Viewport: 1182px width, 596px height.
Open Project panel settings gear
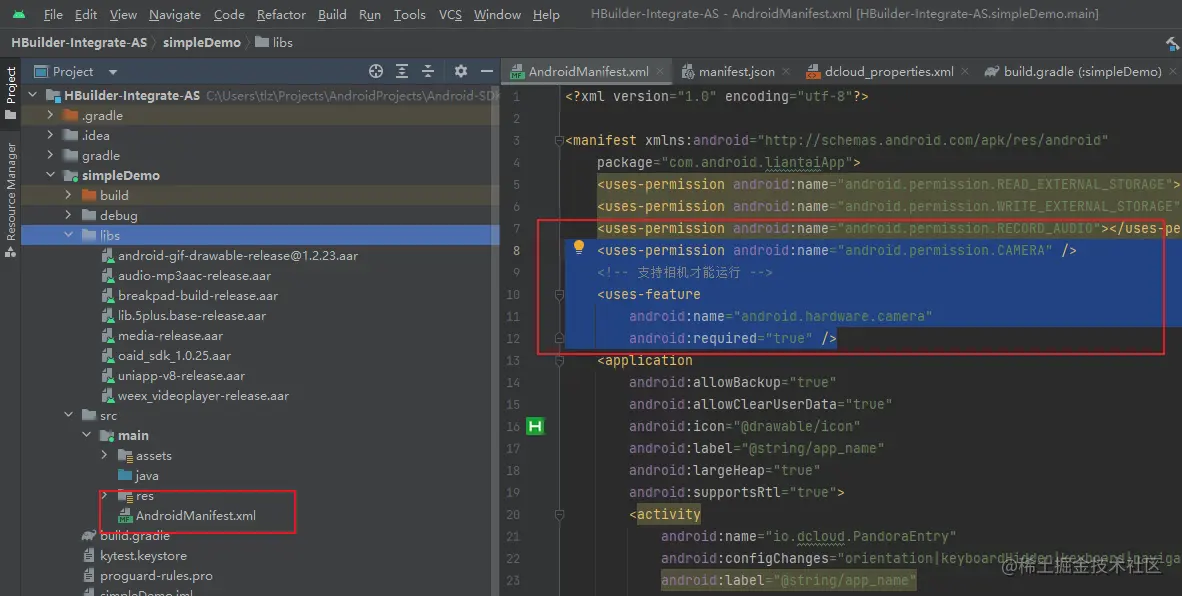pyautogui.click(x=461, y=72)
